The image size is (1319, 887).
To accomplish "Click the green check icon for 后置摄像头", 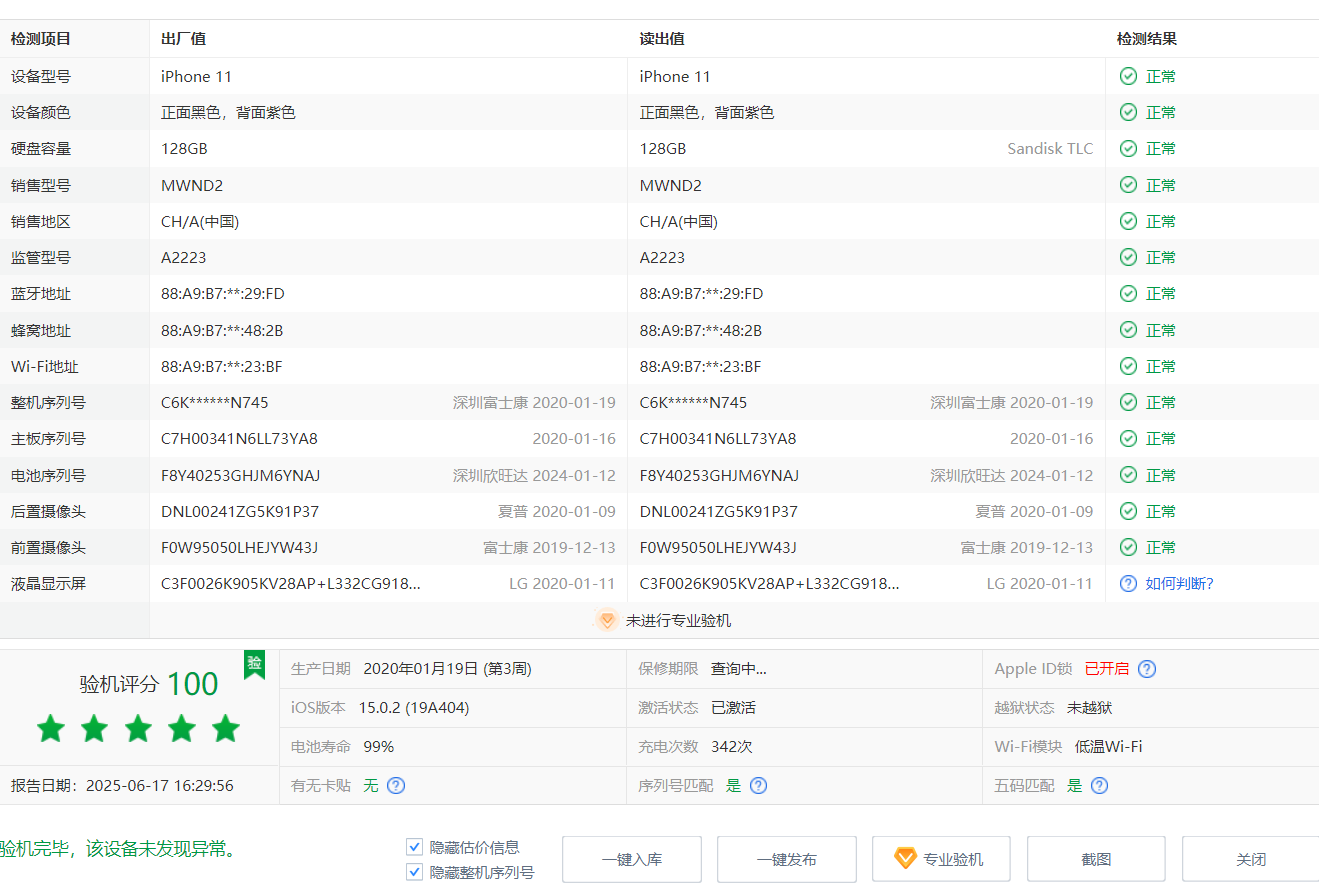I will click(x=1128, y=511).
